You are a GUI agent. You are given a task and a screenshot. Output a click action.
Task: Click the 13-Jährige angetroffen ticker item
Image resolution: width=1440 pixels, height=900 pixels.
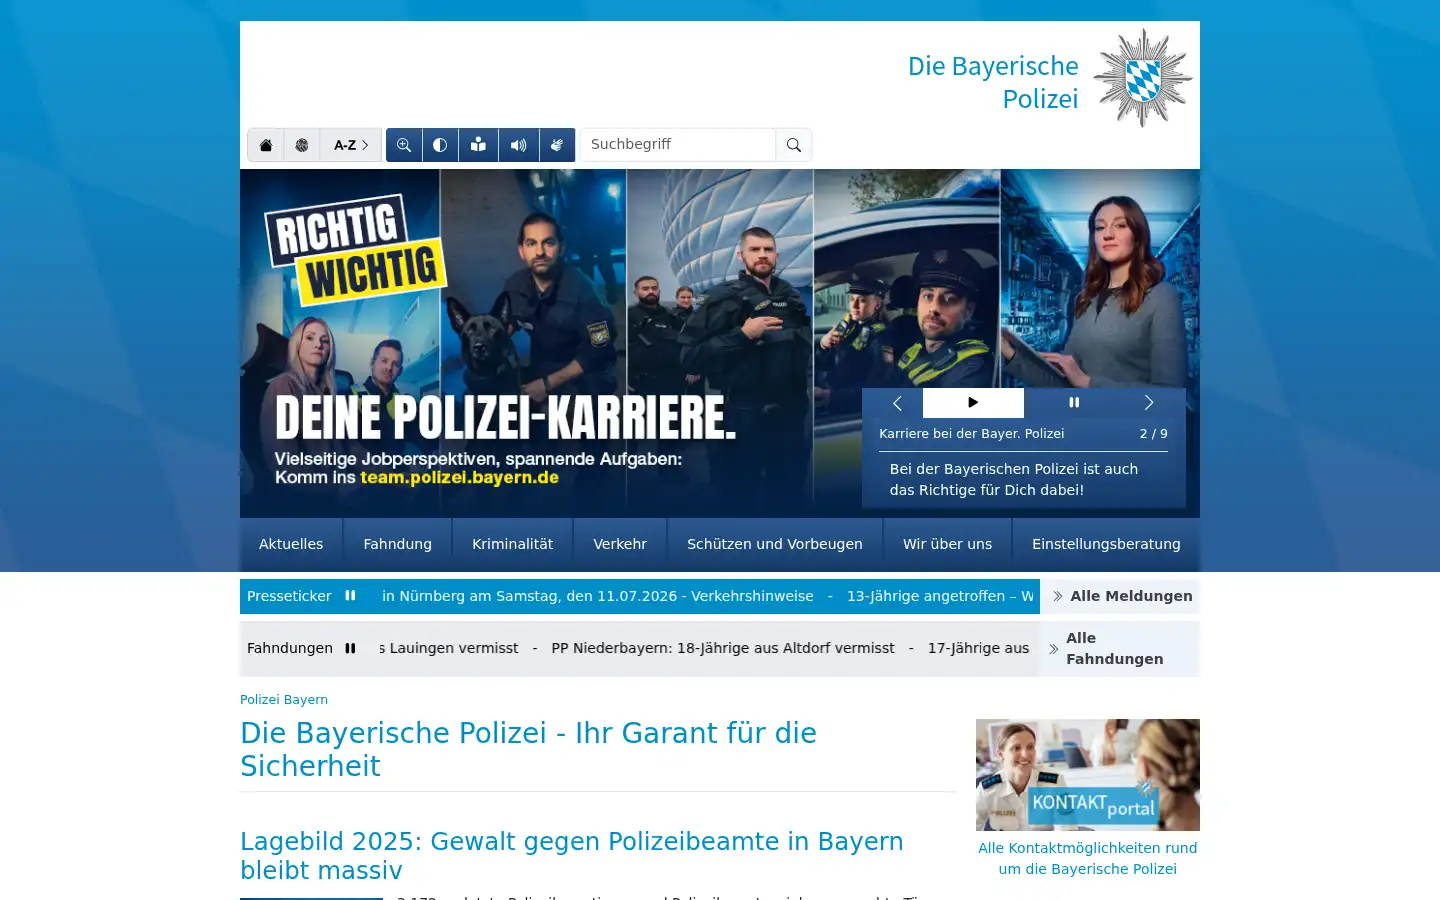click(940, 596)
